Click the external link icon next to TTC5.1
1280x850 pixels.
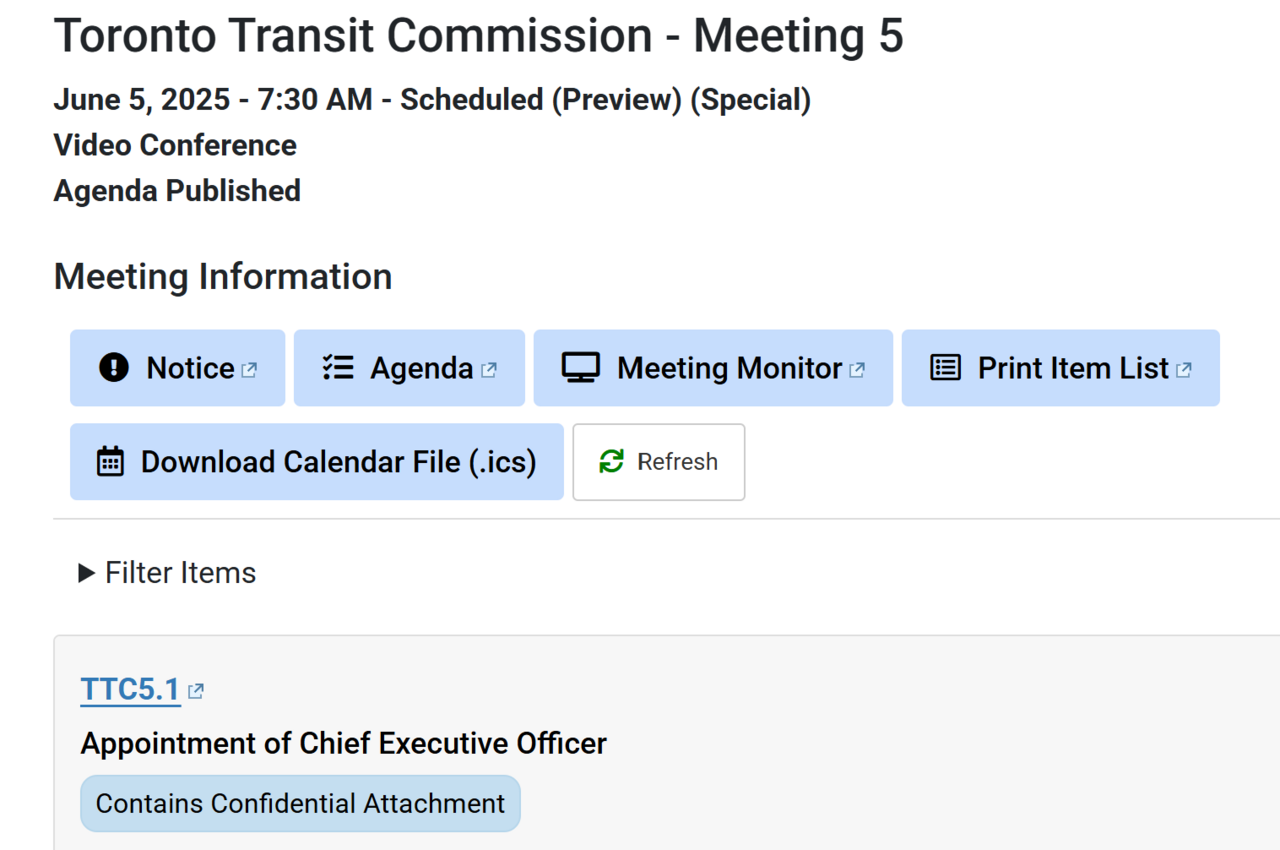196,691
